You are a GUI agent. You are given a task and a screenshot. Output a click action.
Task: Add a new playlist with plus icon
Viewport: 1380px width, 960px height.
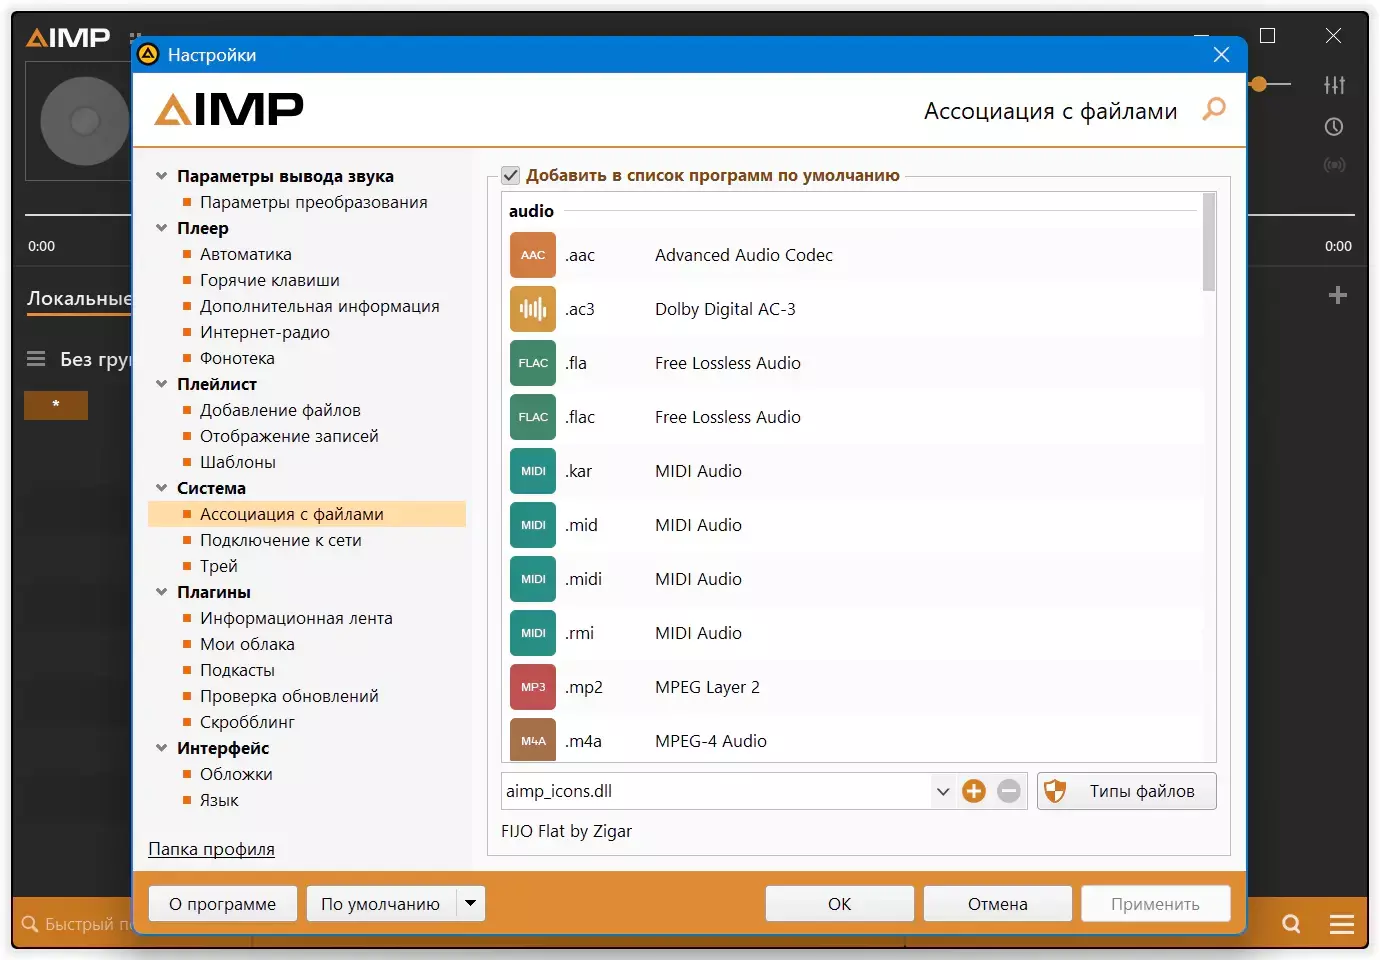click(x=1338, y=295)
